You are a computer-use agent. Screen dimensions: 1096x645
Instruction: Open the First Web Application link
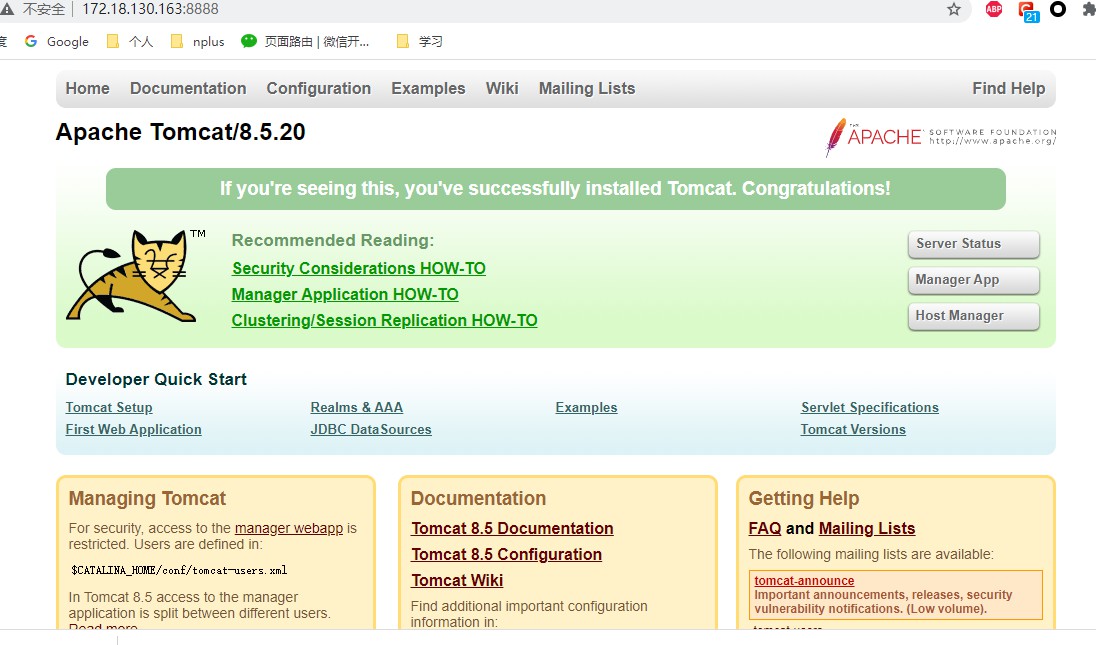(x=134, y=429)
